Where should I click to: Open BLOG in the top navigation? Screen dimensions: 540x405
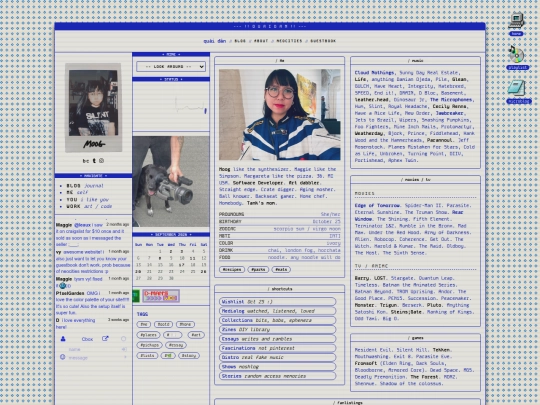[x=240, y=41]
